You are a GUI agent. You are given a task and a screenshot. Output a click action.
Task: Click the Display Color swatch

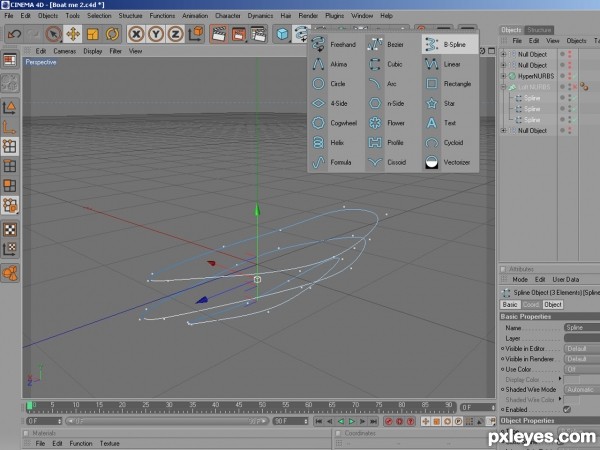tap(572, 380)
